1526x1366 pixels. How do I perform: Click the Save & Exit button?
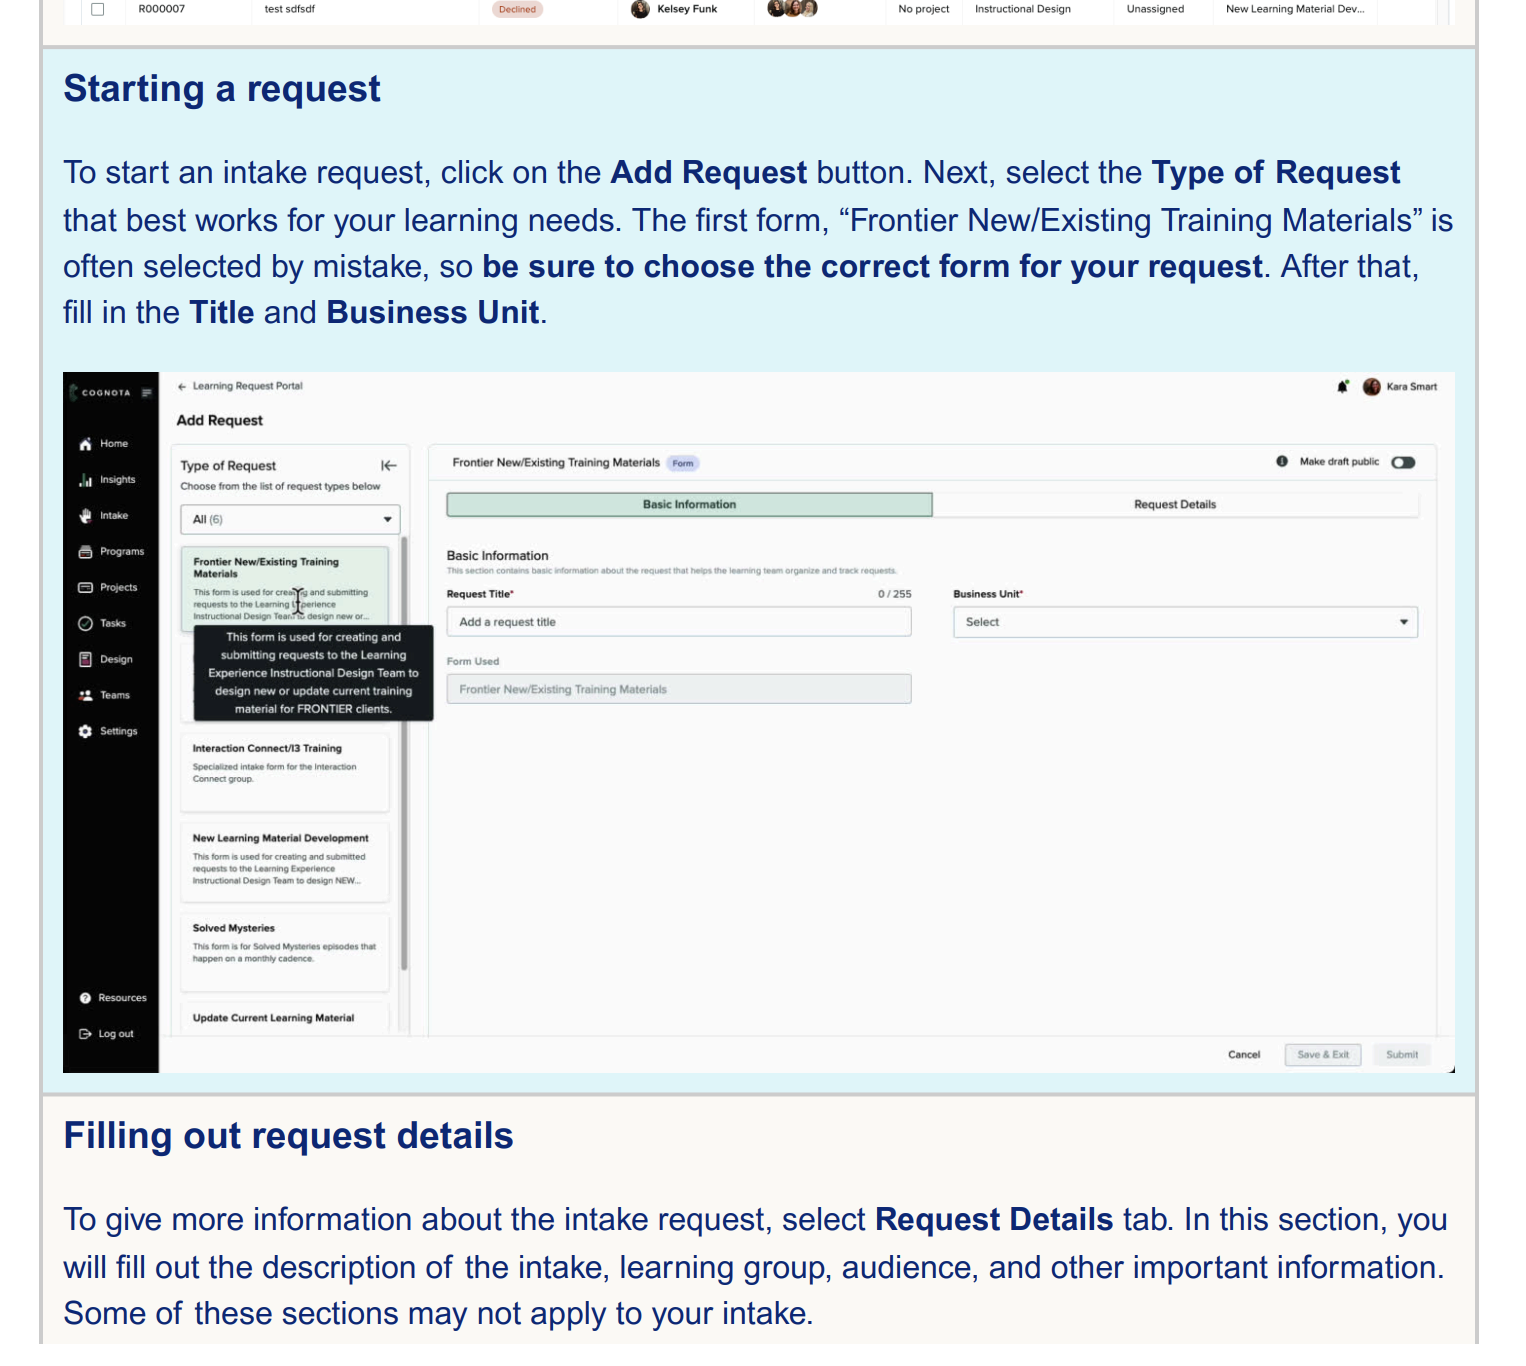click(x=1323, y=1055)
